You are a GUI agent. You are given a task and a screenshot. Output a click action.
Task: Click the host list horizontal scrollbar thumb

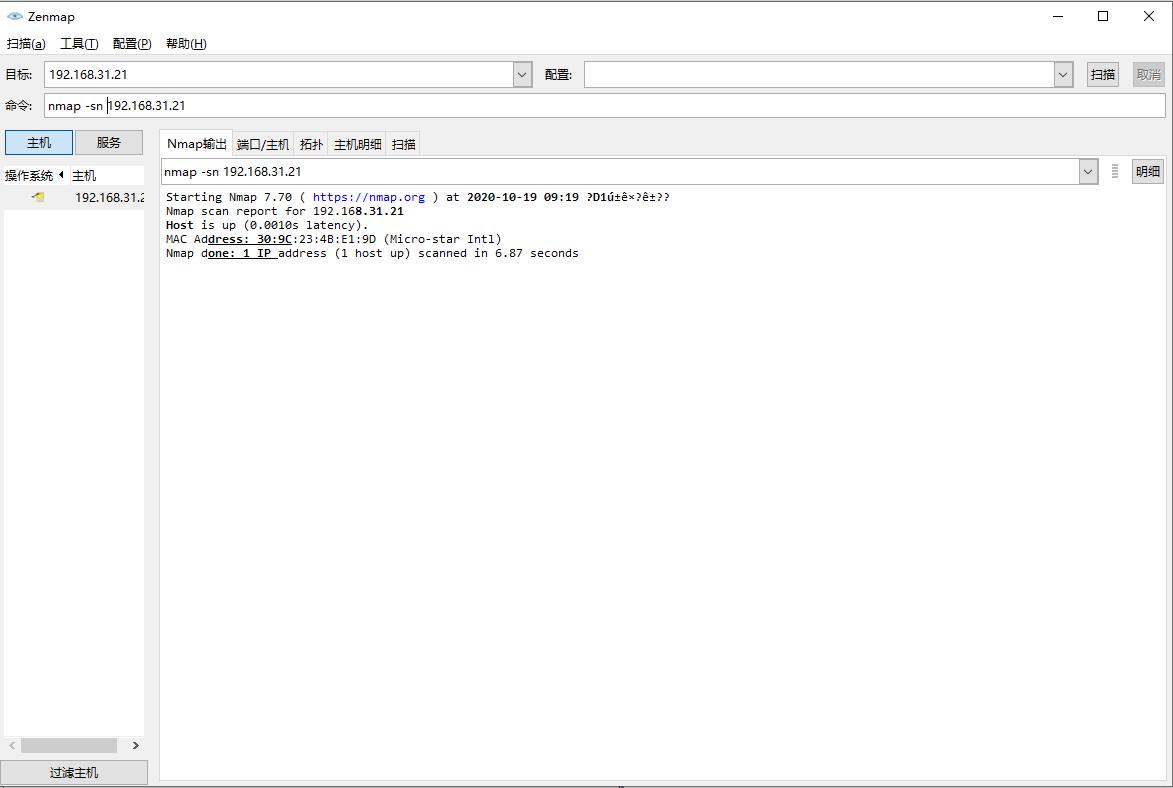[69, 745]
